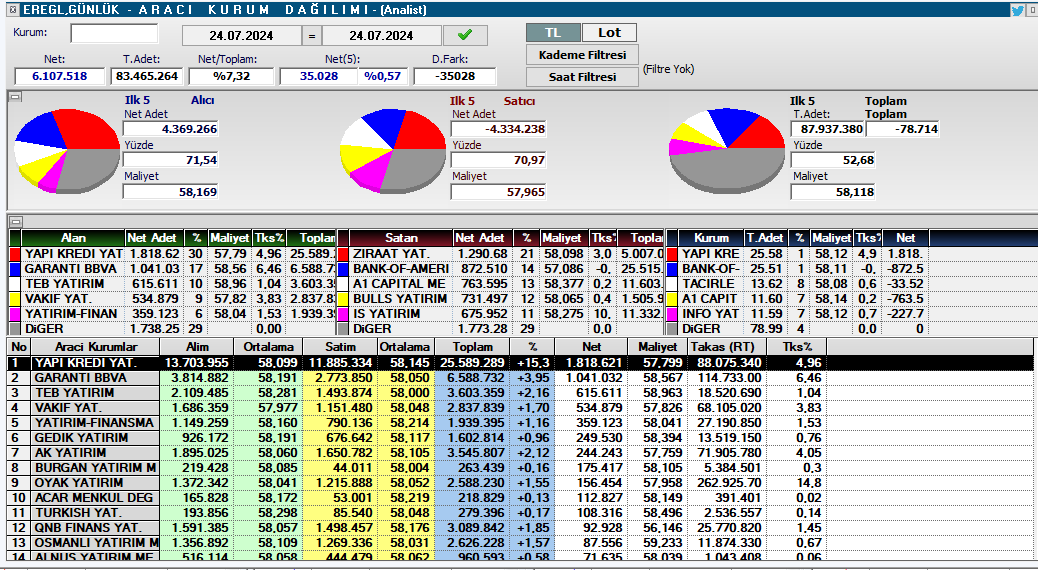
Task: Click A1 CAPITAL ME in the Satan table
Action: click(x=399, y=283)
